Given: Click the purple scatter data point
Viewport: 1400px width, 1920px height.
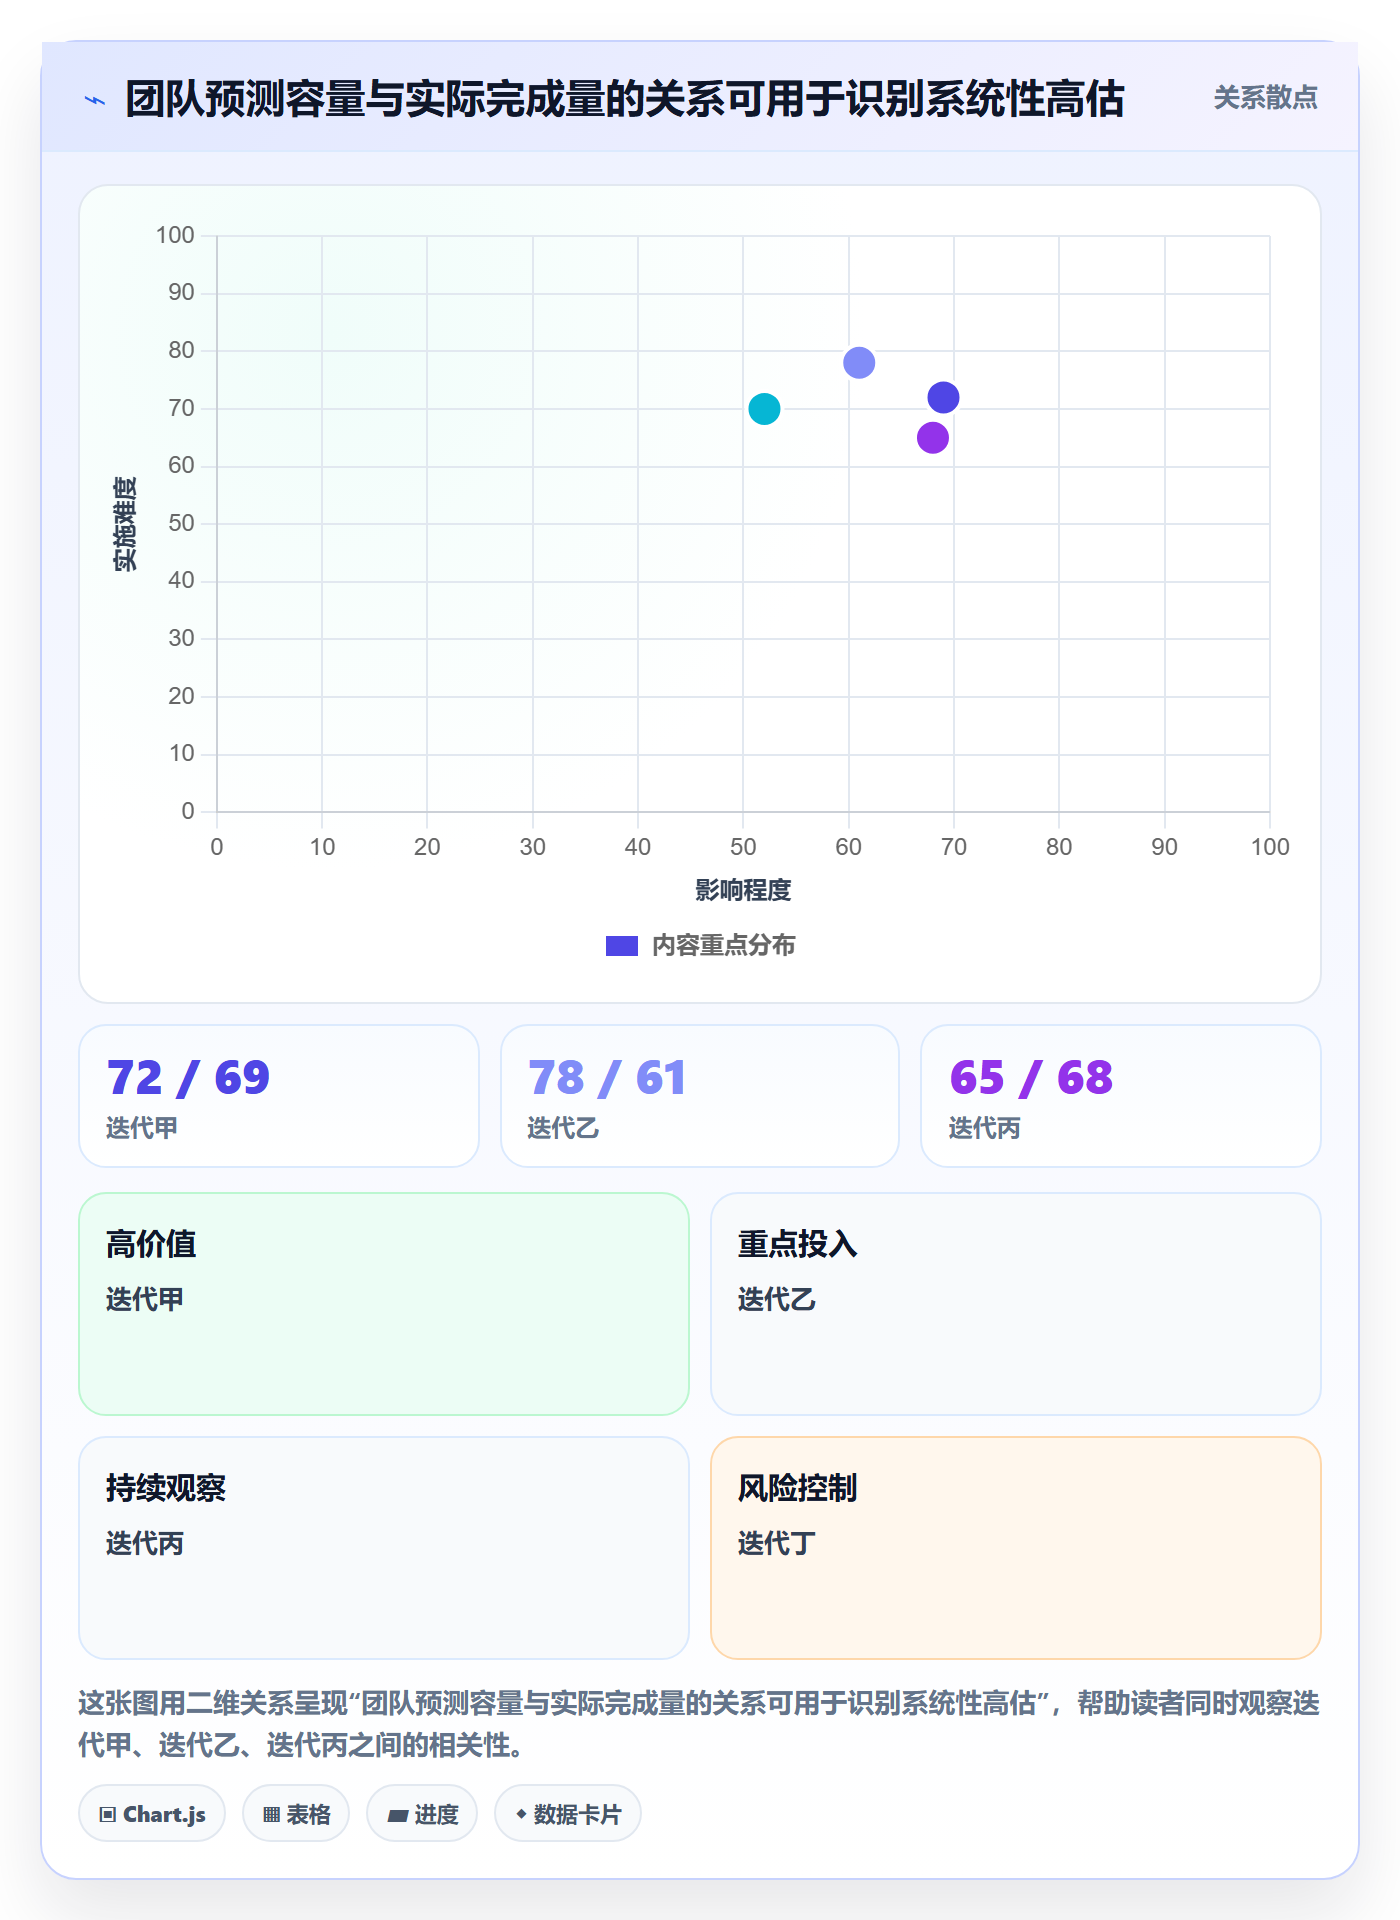Looking at the screenshot, I should (x=933, y=438).
